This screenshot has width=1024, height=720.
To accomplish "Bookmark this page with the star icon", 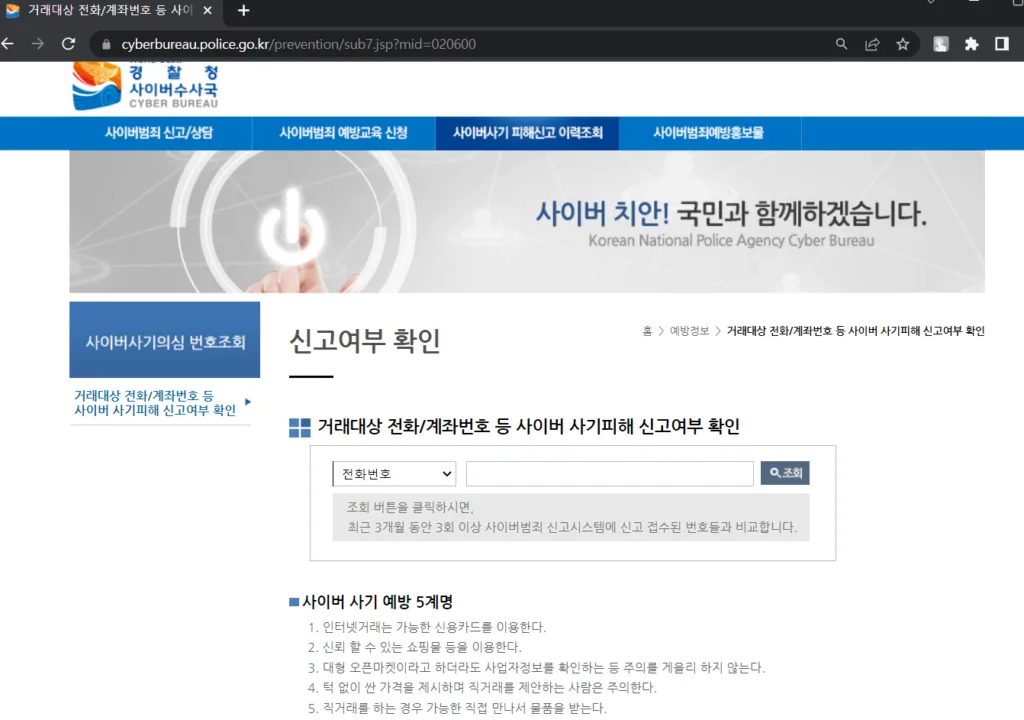I will click(902, 44).
